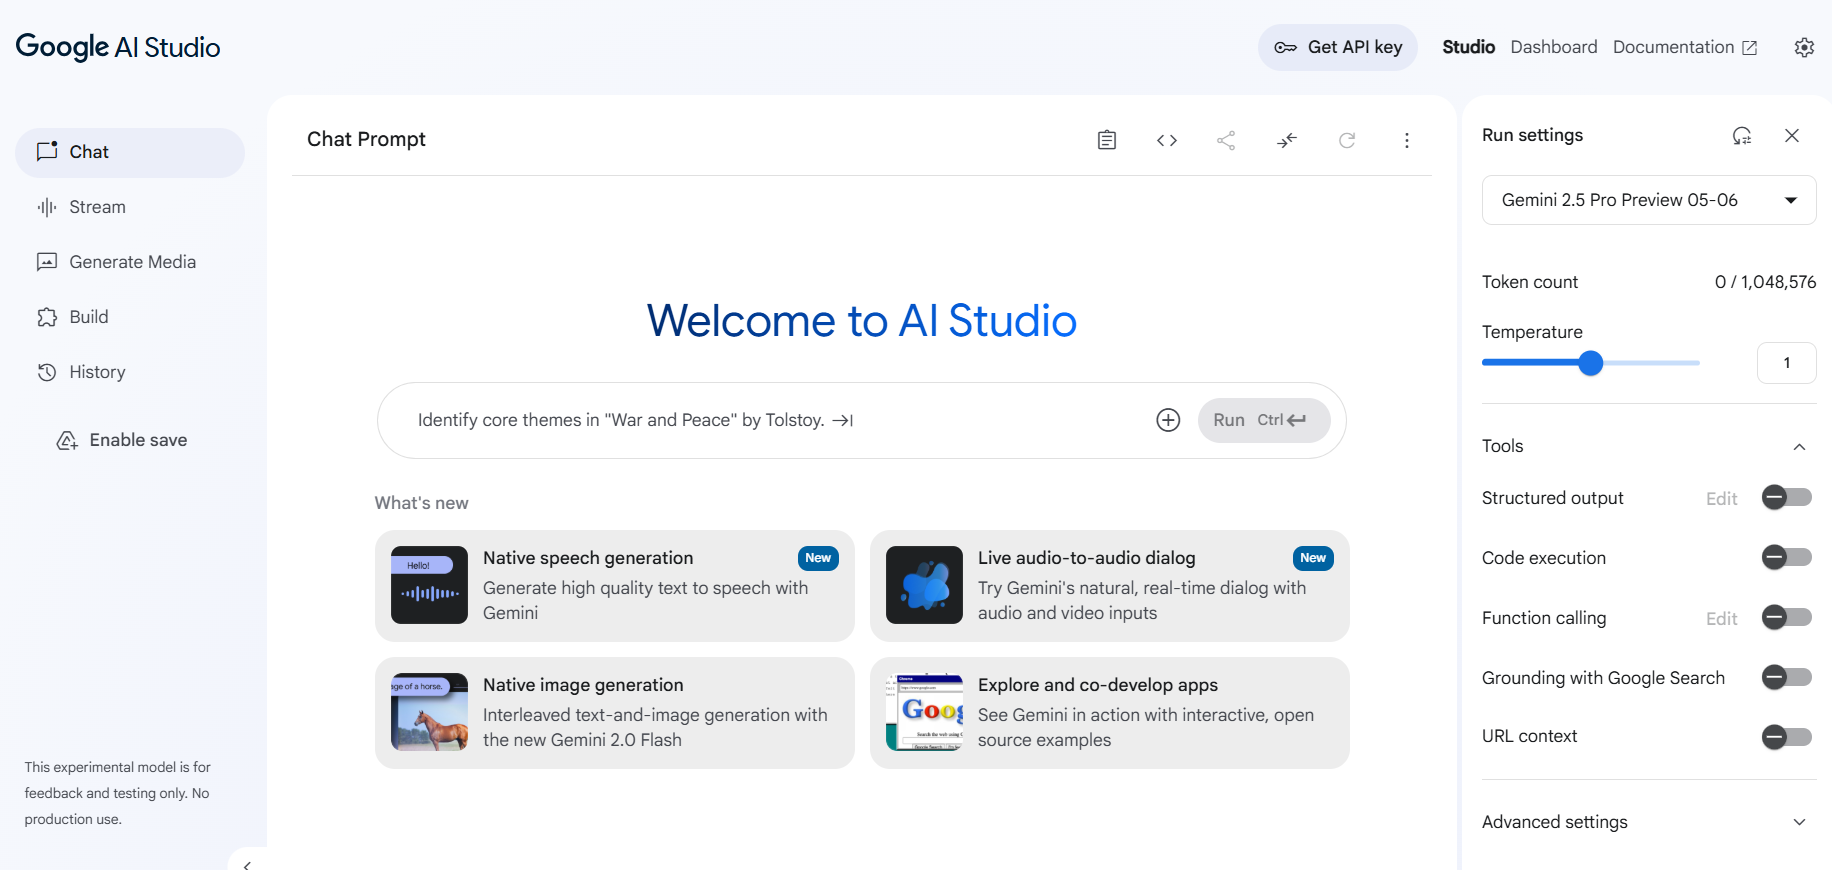This screenshot has height=870, width=1832.
Task: Click the compare mode arrows icon
Action: (1287, 140)
